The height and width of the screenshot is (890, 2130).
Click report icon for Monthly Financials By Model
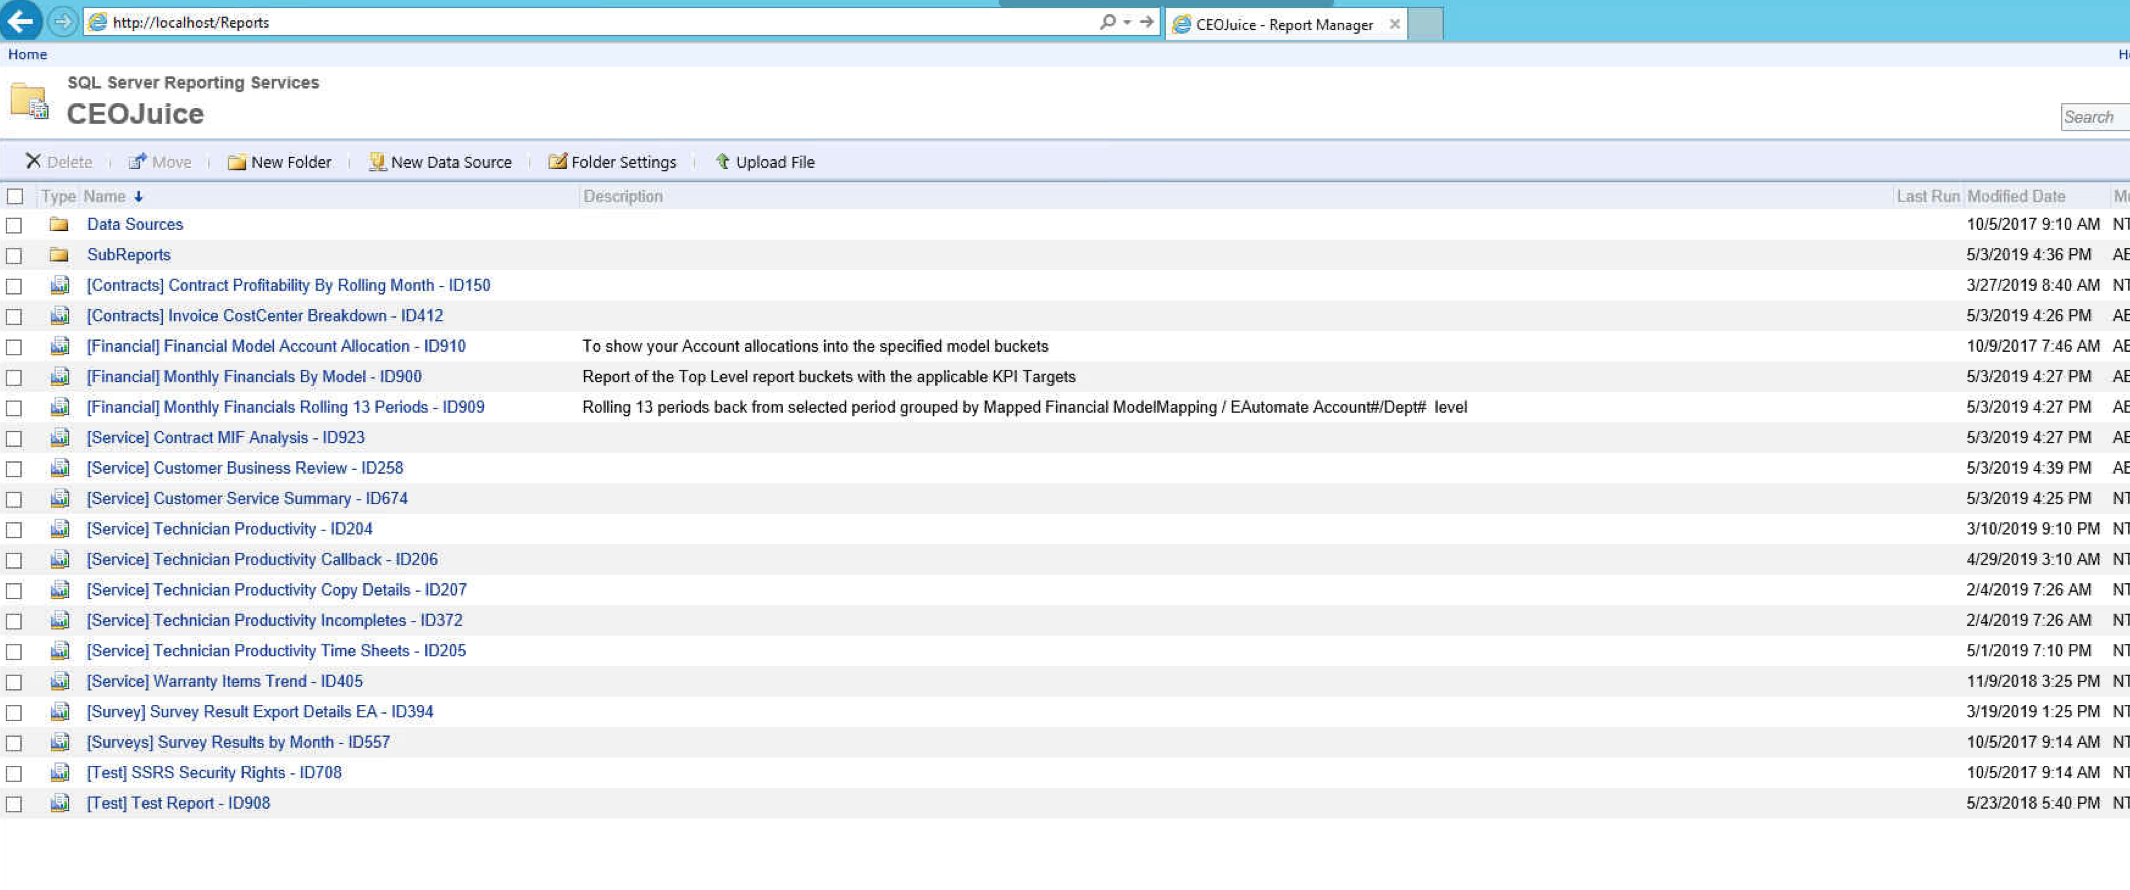click(60, 377)
